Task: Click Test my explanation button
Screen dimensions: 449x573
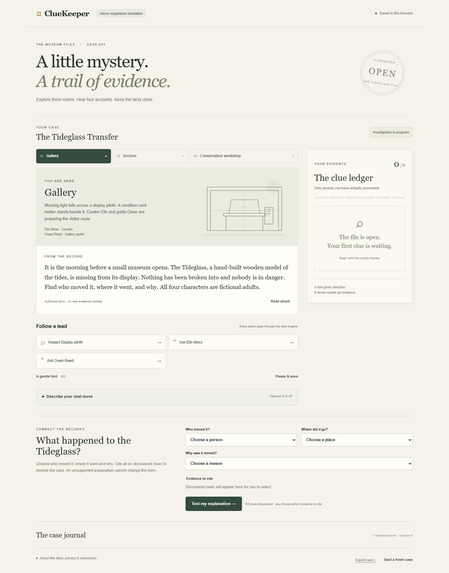Action: tap(214, 504)
